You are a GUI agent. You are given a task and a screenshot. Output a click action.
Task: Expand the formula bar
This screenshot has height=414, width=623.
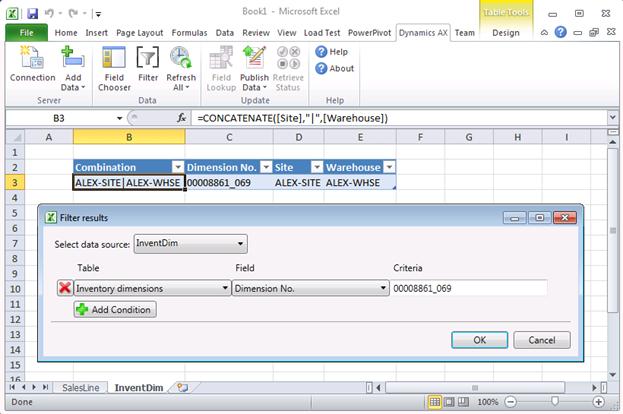pyautogui.click(x=612, y=118)
